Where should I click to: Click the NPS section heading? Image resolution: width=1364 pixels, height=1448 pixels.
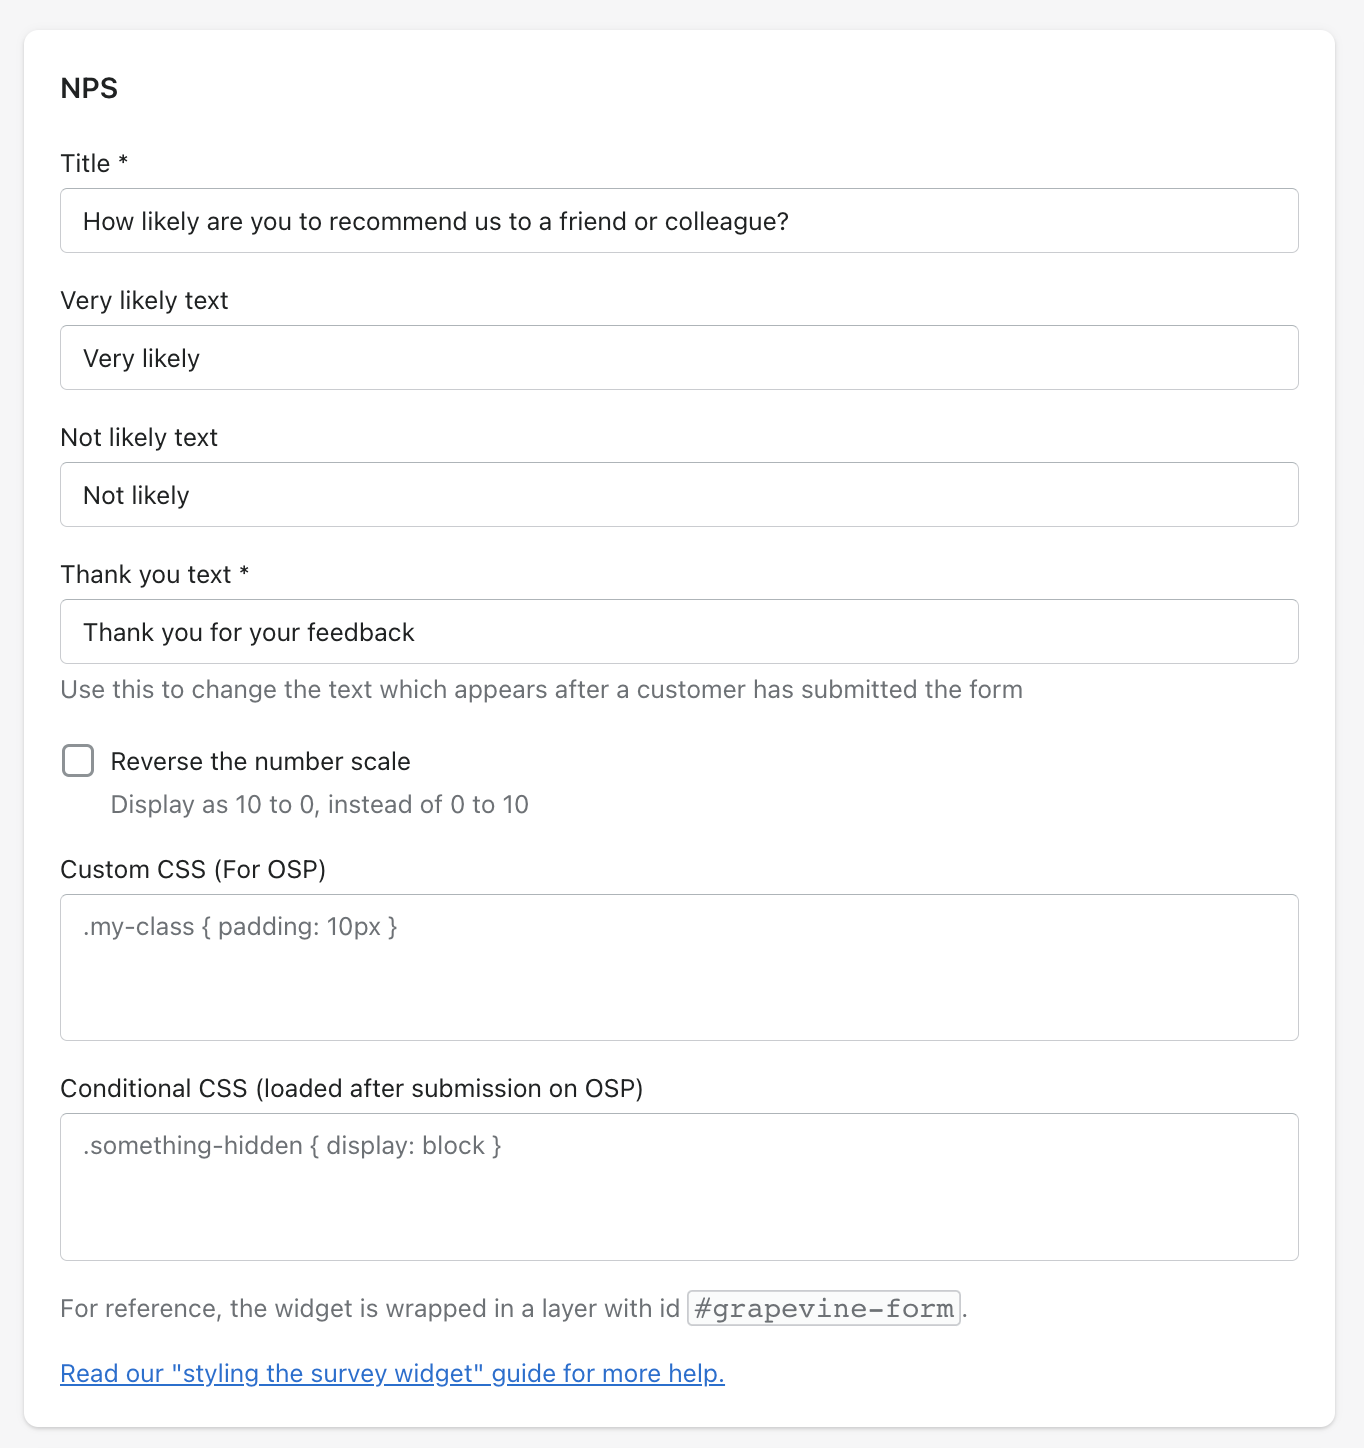tap(89, 88)
